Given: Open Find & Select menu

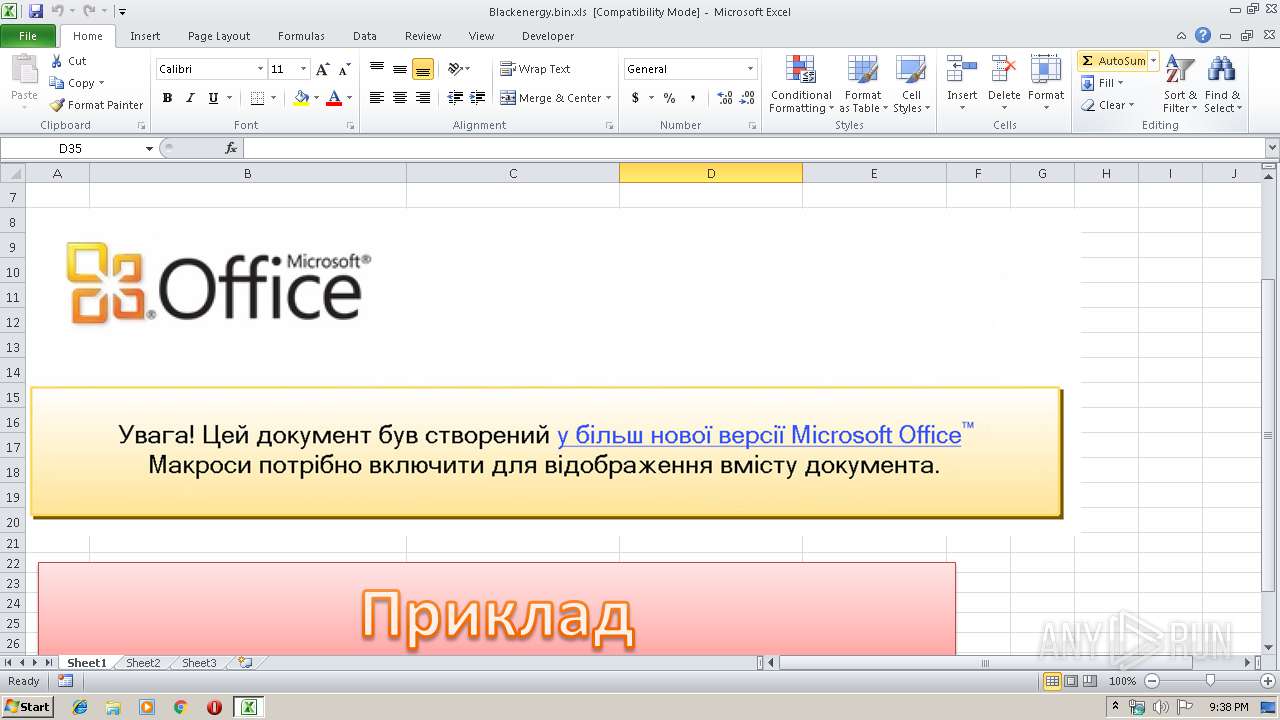Looking at the screenshot, I should [x=1222, y=85].
